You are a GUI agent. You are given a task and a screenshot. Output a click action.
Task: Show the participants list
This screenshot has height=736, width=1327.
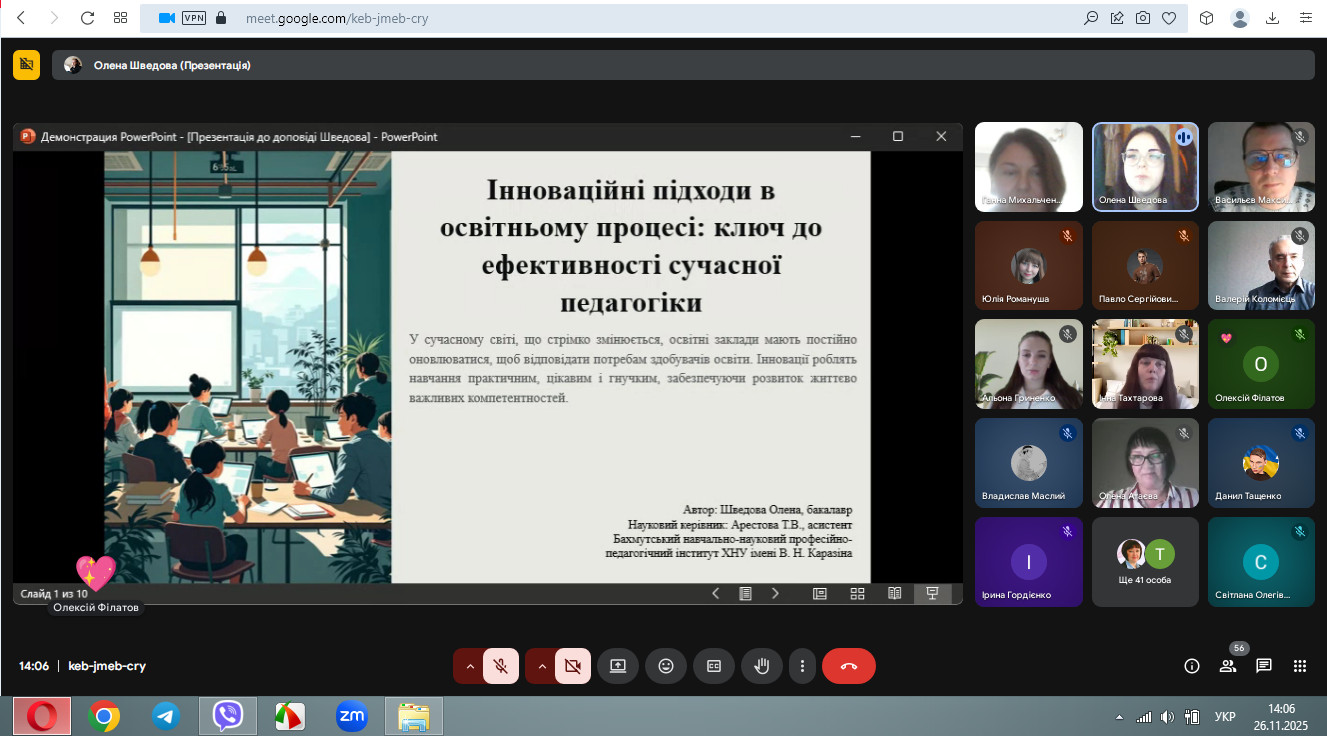click(x=1227, y=666)
